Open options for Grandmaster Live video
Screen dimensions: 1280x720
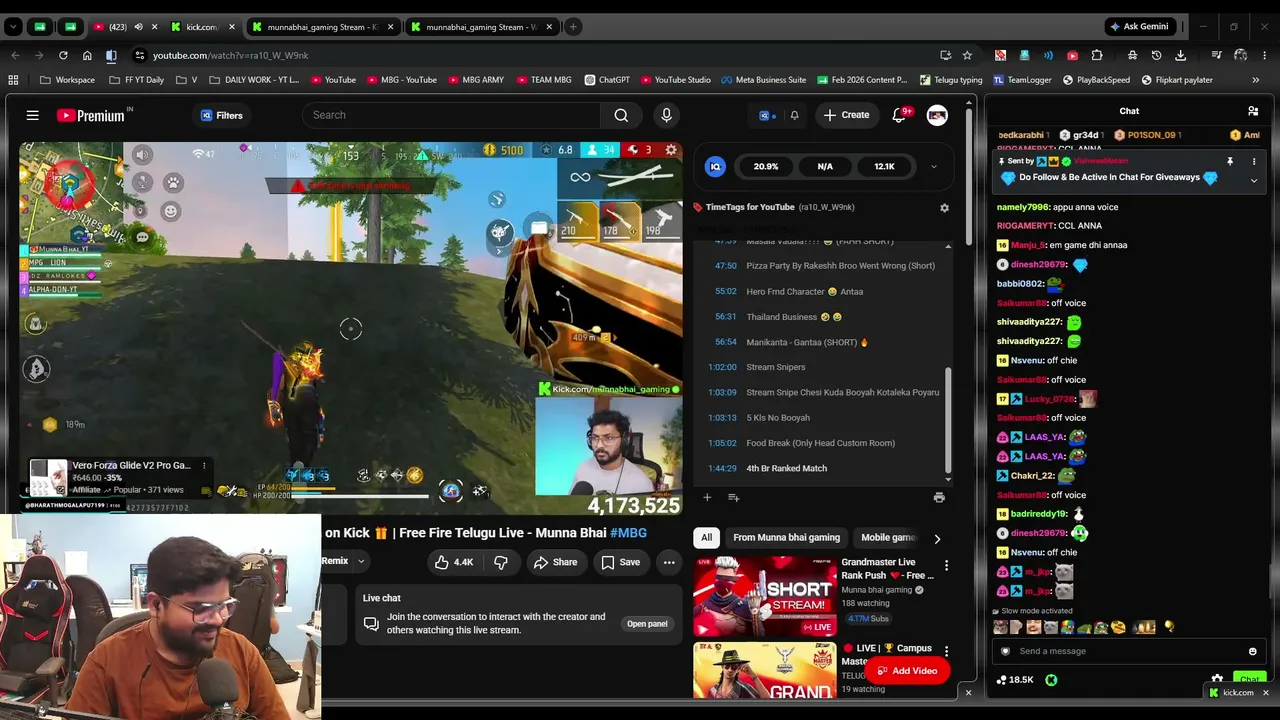[x=946, y=566]
